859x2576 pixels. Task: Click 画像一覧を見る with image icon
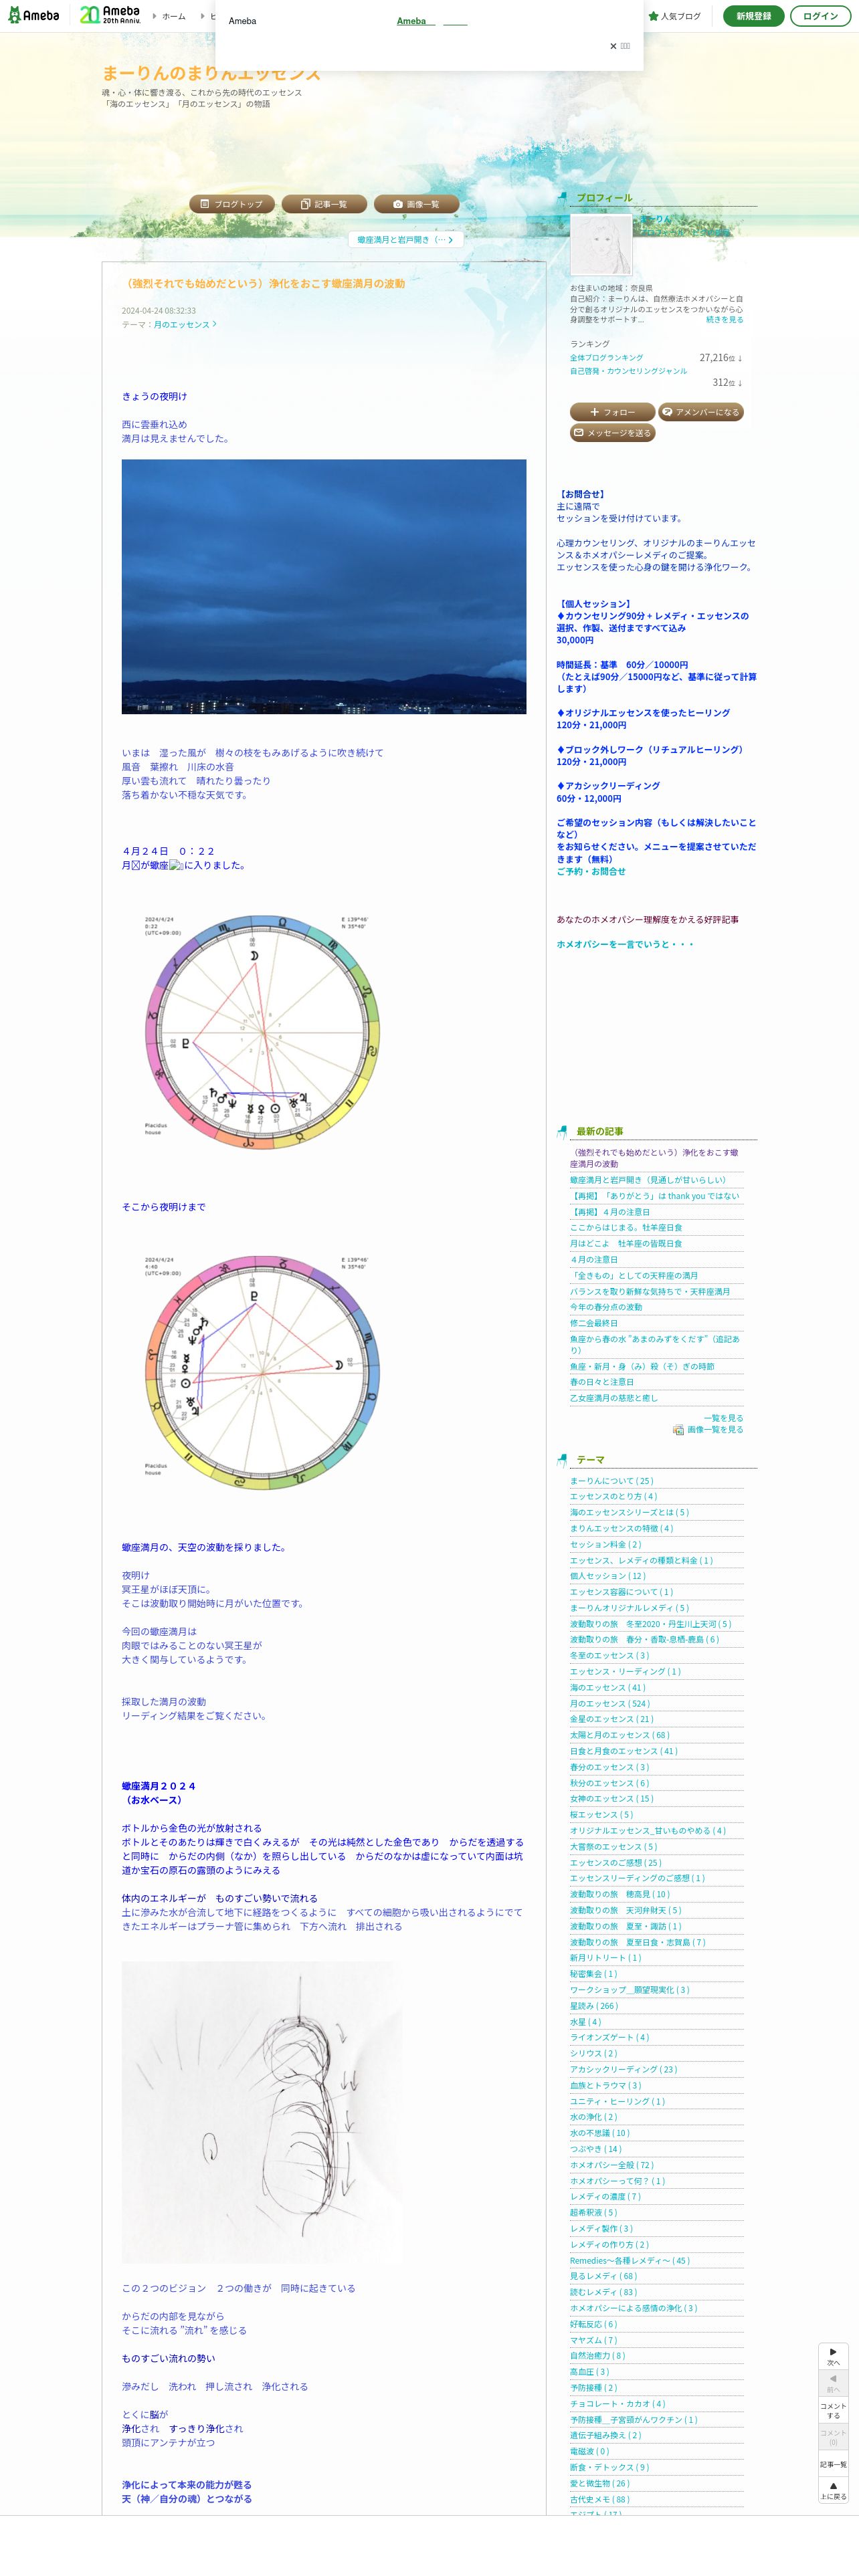click(x=708, y=1430)
